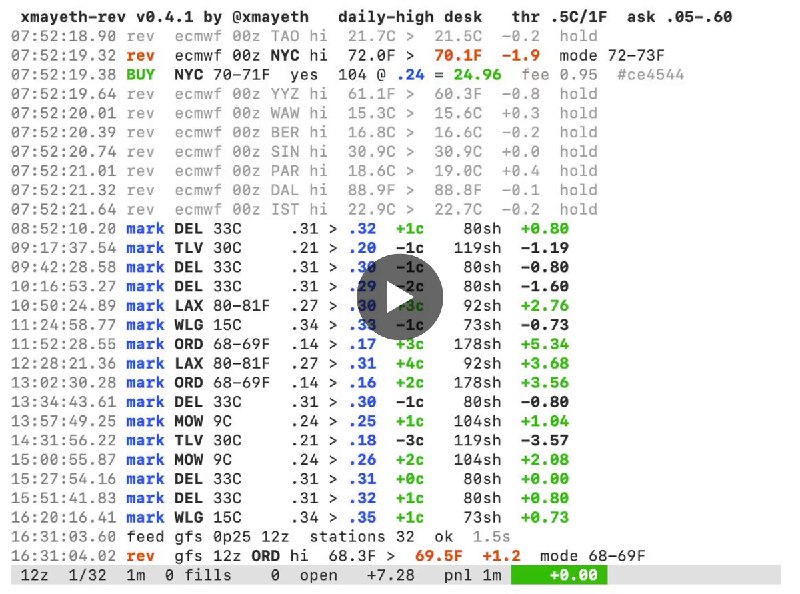
Task: Click the "1/32" status bar counter
Action: (88, 575)
